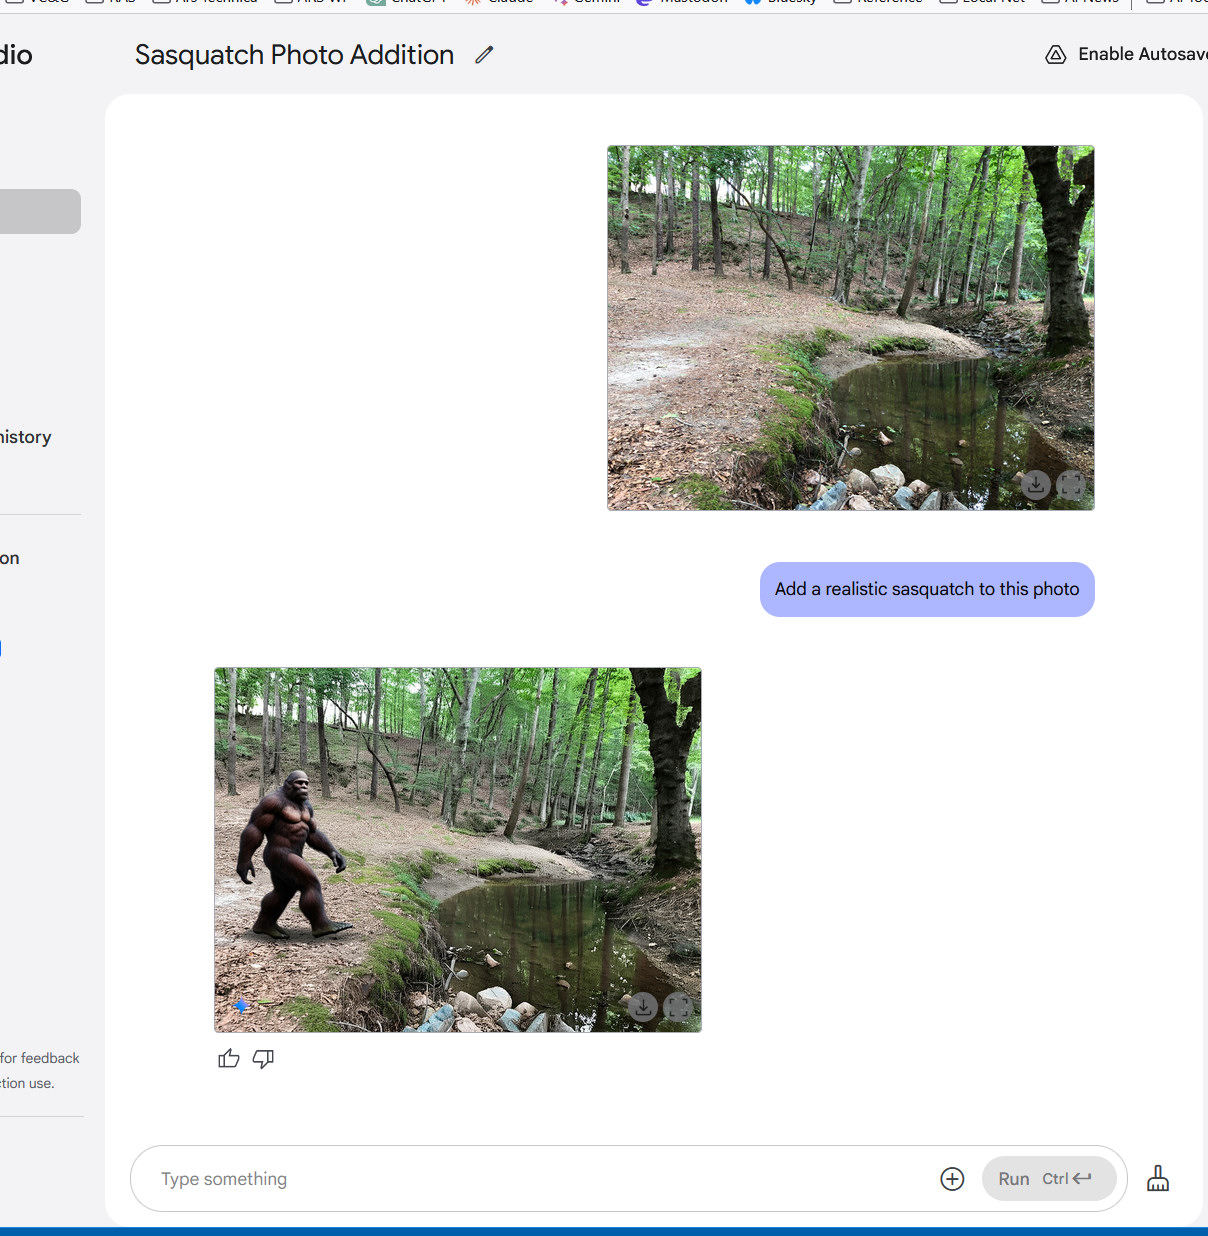Open the generated sasquatch image in fullscreen
The height and width of the screenshot is (1236, 1208).
(678, 1007)
